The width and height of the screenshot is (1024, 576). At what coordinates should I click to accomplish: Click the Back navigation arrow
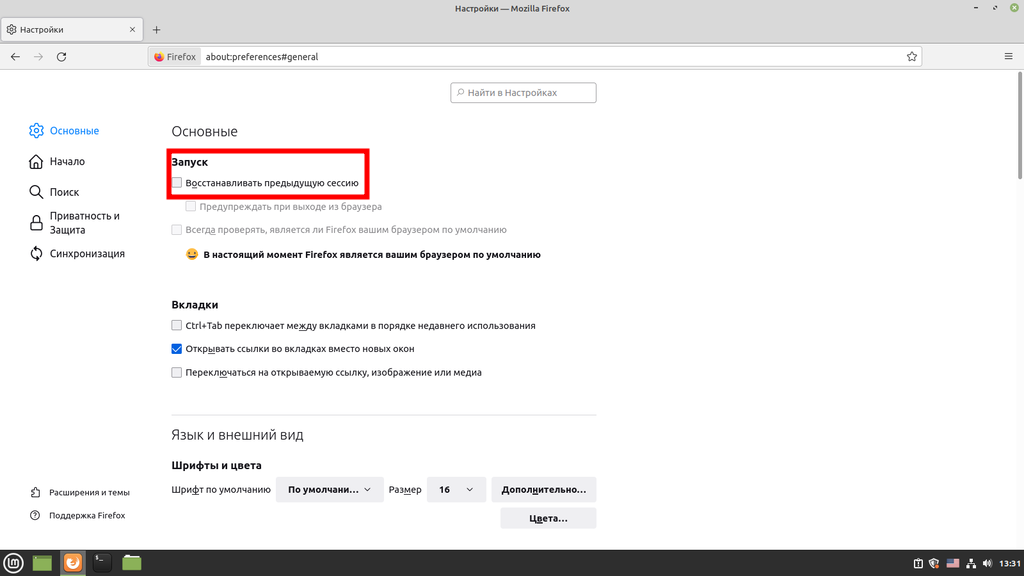[15, 57]
